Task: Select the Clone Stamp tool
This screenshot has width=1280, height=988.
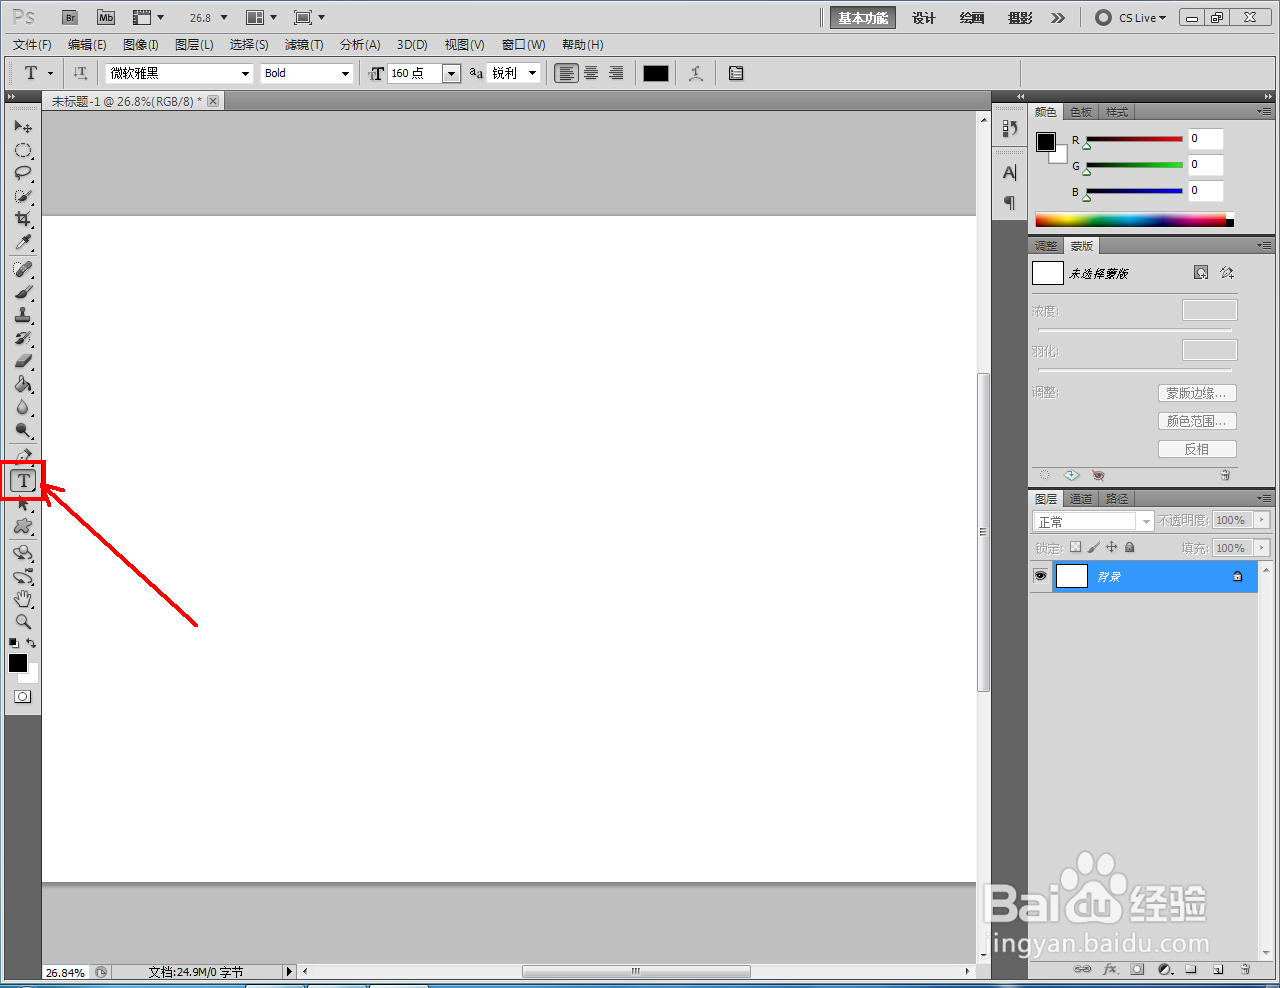Action: (x=23, y=315)
